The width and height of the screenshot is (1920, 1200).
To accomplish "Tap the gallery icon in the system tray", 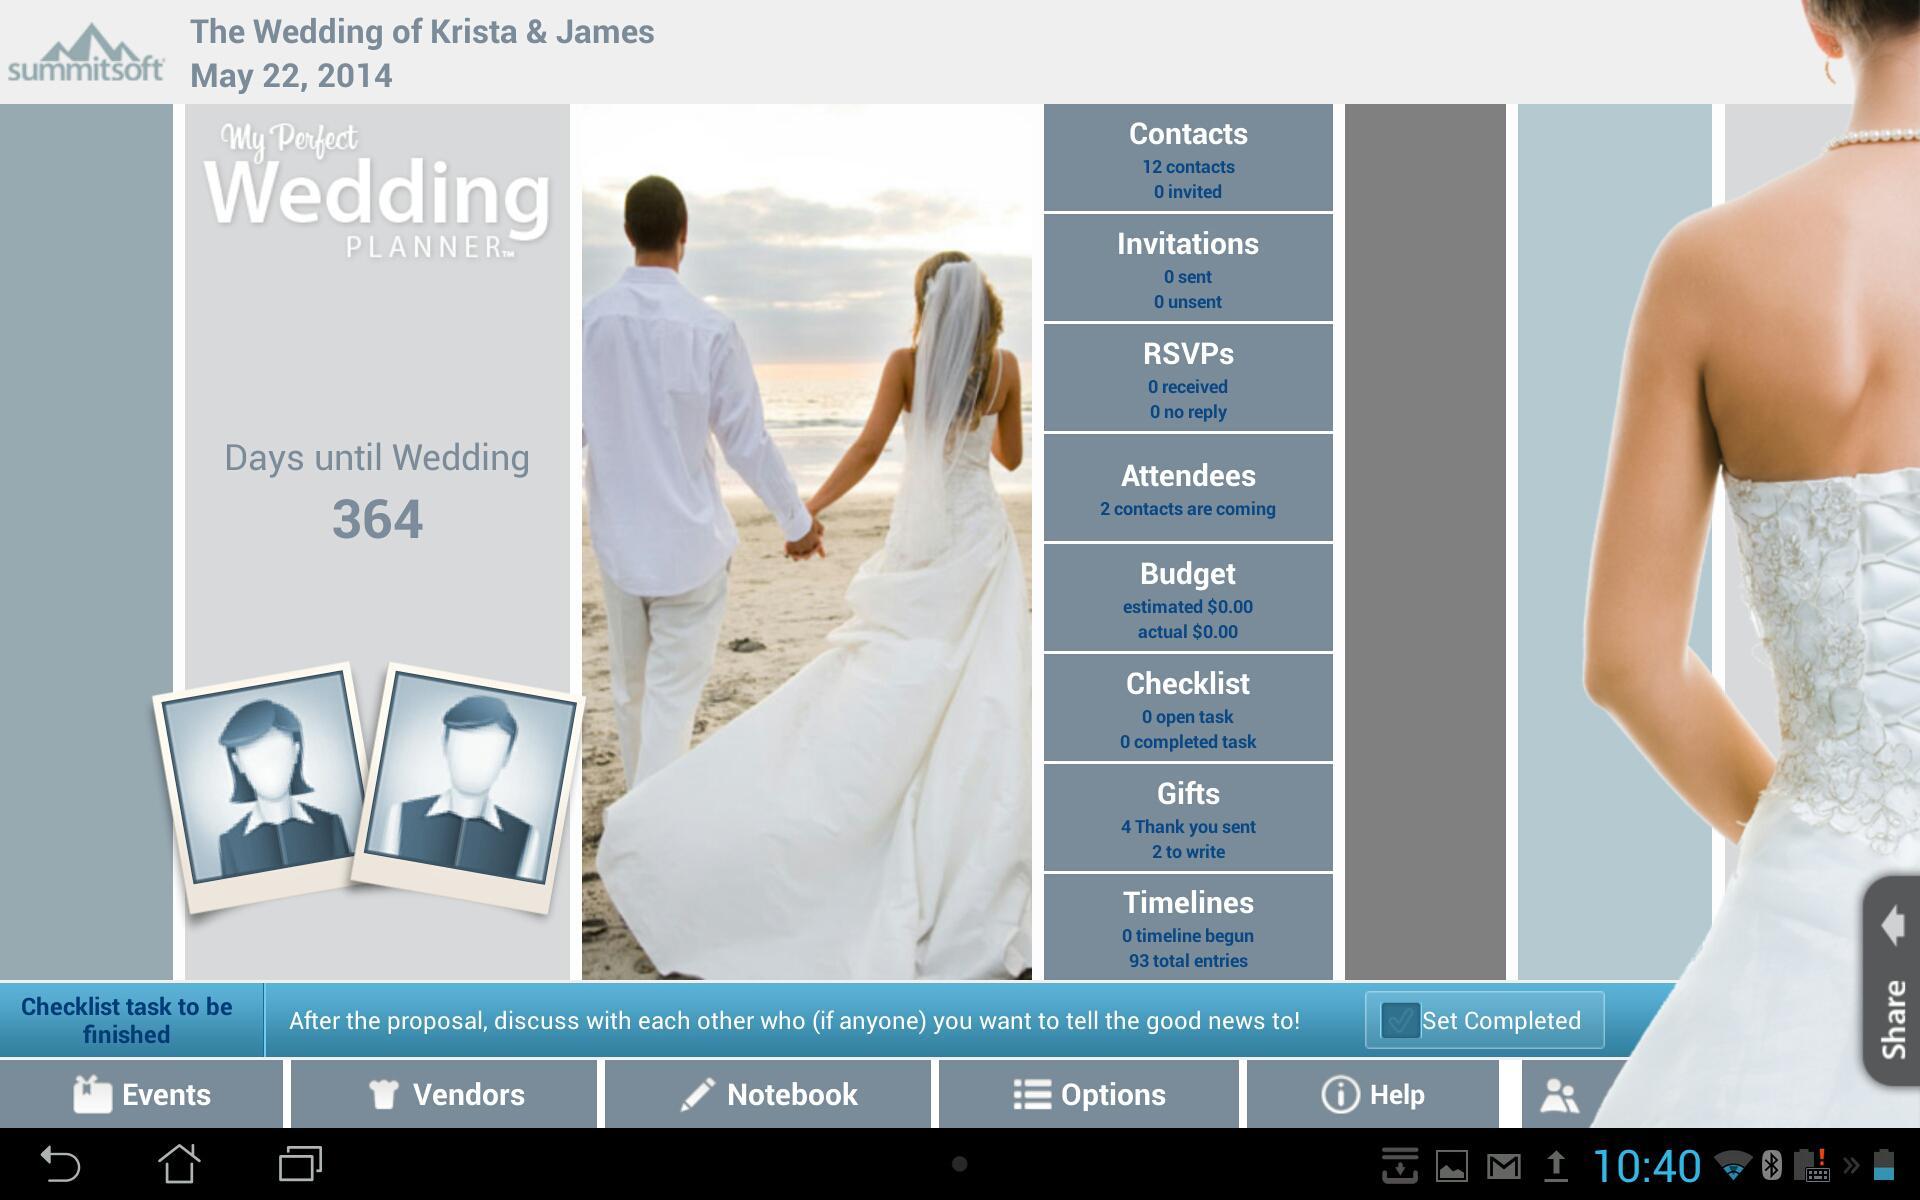I will point(1450,1165).
